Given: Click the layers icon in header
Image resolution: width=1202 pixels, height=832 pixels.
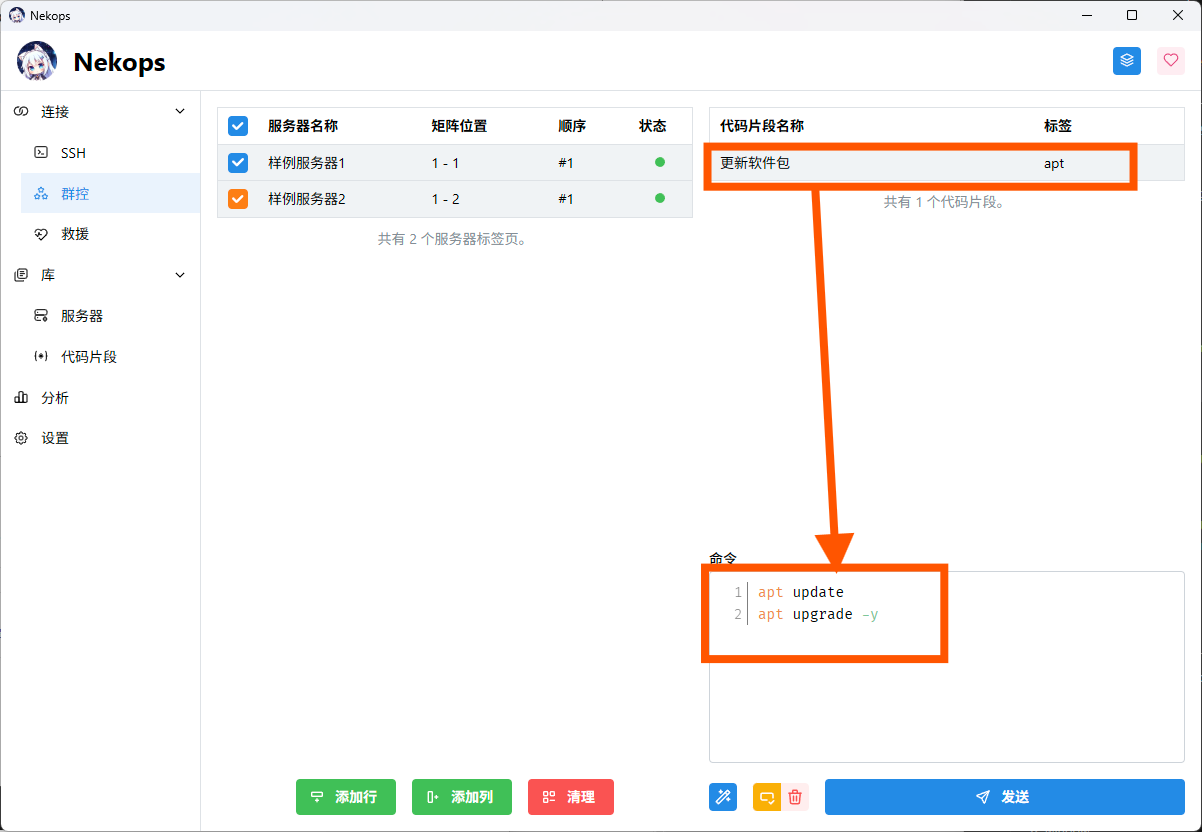Looking at the screenshot, I should click(1127, 61).
